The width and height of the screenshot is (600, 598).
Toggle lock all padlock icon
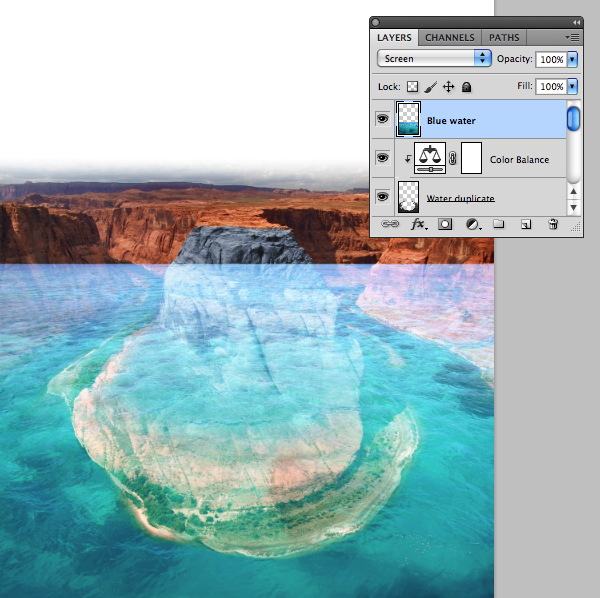coord(466,87)
